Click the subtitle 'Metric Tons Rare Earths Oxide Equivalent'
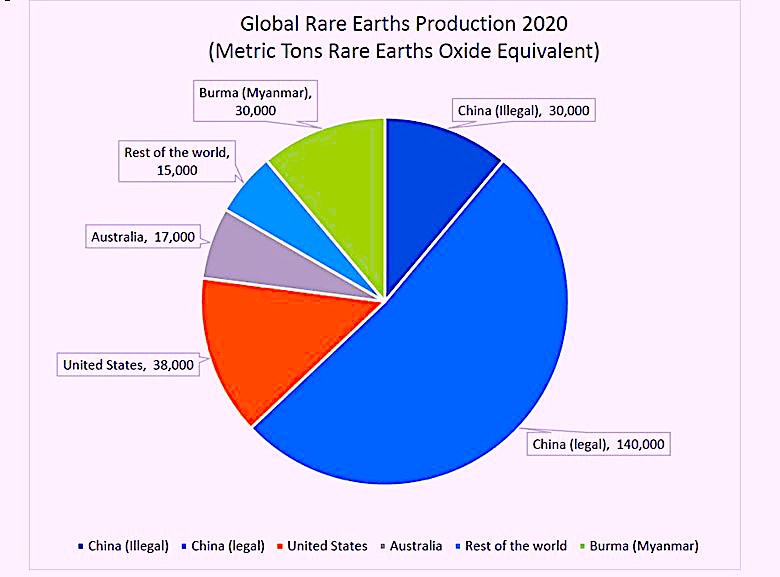 [404, 51]
